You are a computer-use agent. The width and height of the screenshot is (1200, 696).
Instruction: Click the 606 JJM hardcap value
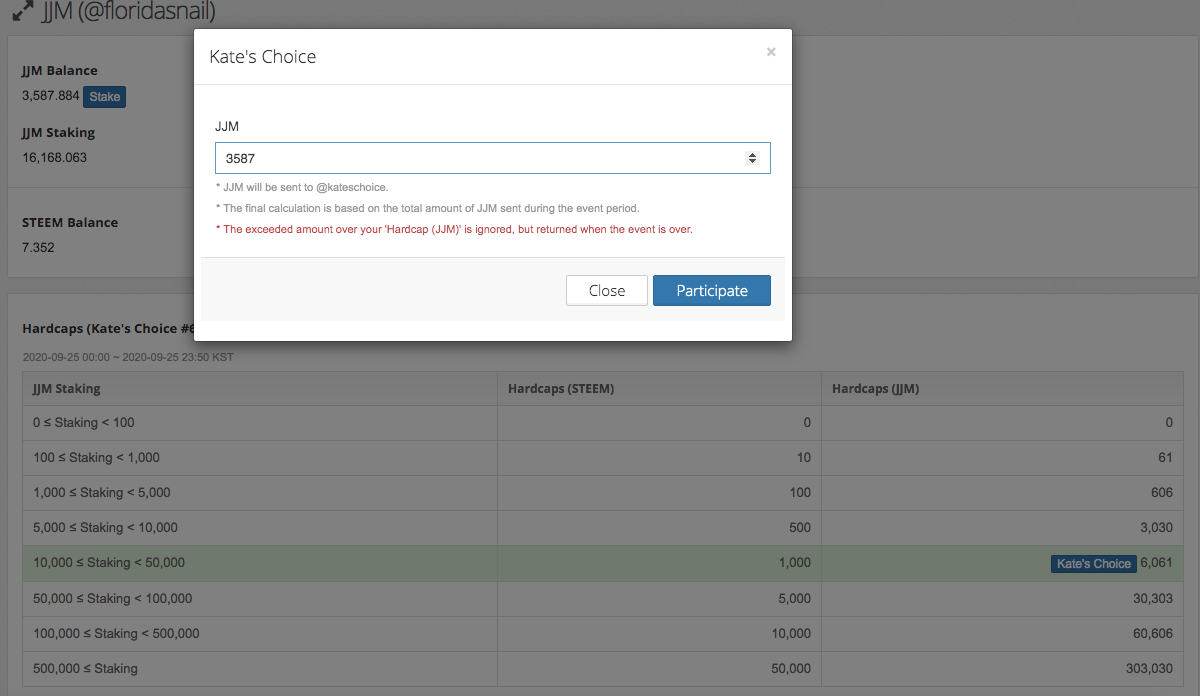(x=1161, y=493)
